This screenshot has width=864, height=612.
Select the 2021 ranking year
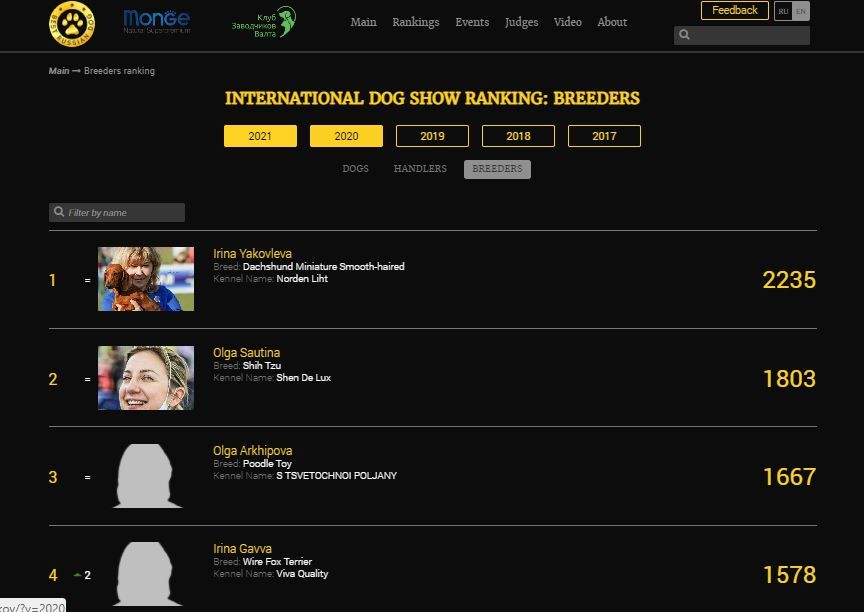260,136
